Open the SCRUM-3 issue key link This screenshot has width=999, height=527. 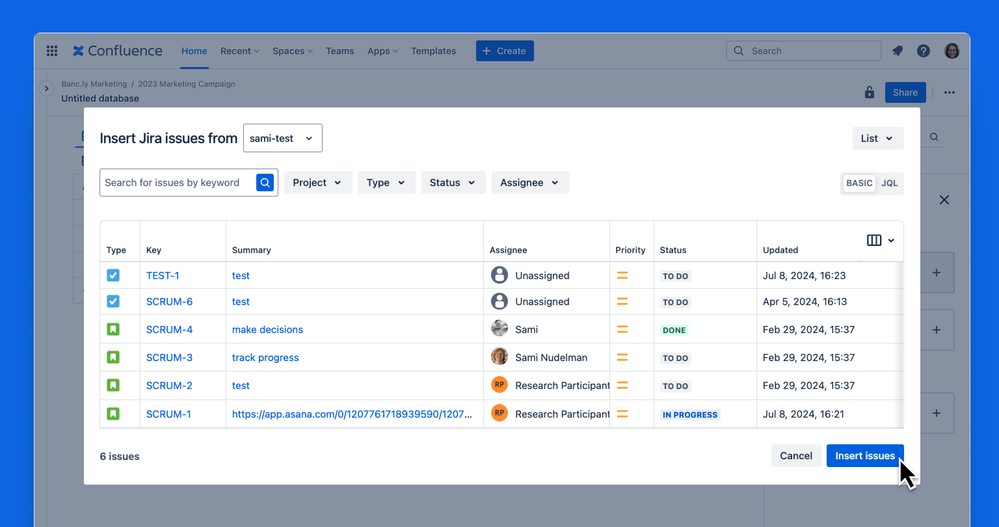pos(169,357)
